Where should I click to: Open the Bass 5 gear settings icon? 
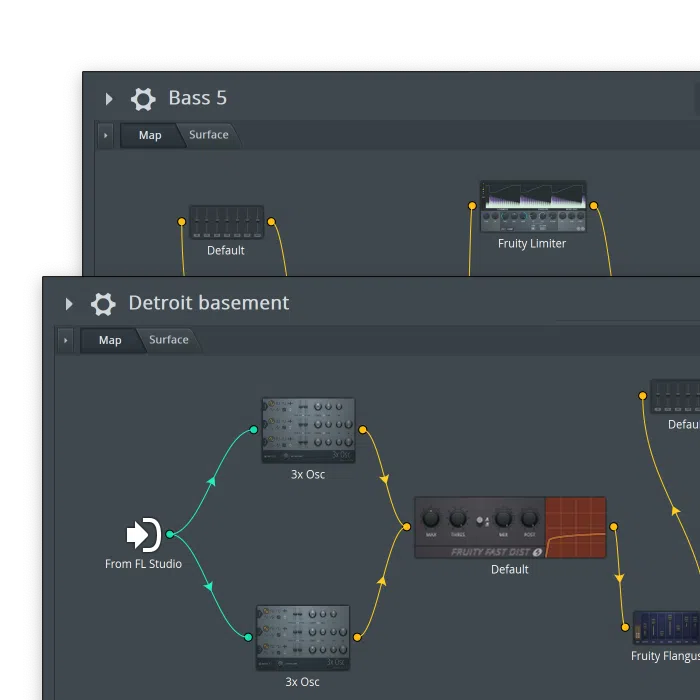coord(143,99)
